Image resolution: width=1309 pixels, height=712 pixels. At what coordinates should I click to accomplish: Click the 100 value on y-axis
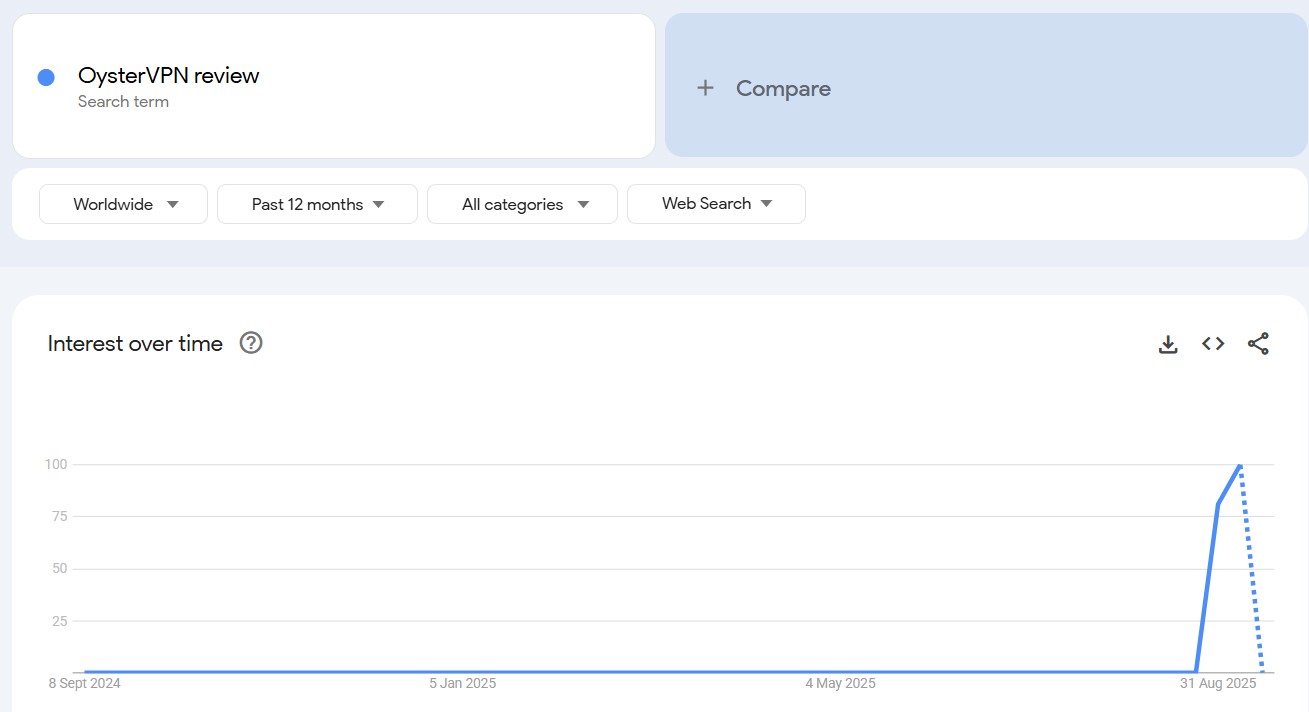click(x=55, y=464)
